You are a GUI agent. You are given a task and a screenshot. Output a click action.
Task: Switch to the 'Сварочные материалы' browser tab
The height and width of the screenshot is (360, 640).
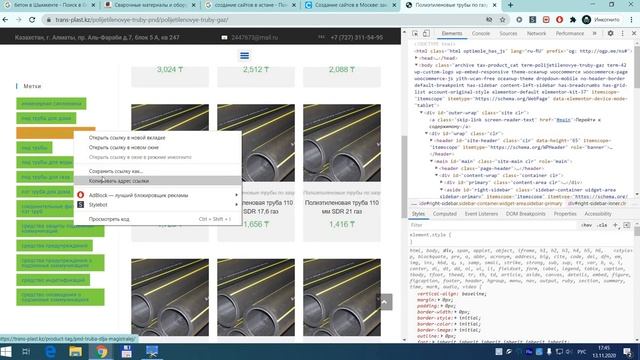[x=149, y=5]
